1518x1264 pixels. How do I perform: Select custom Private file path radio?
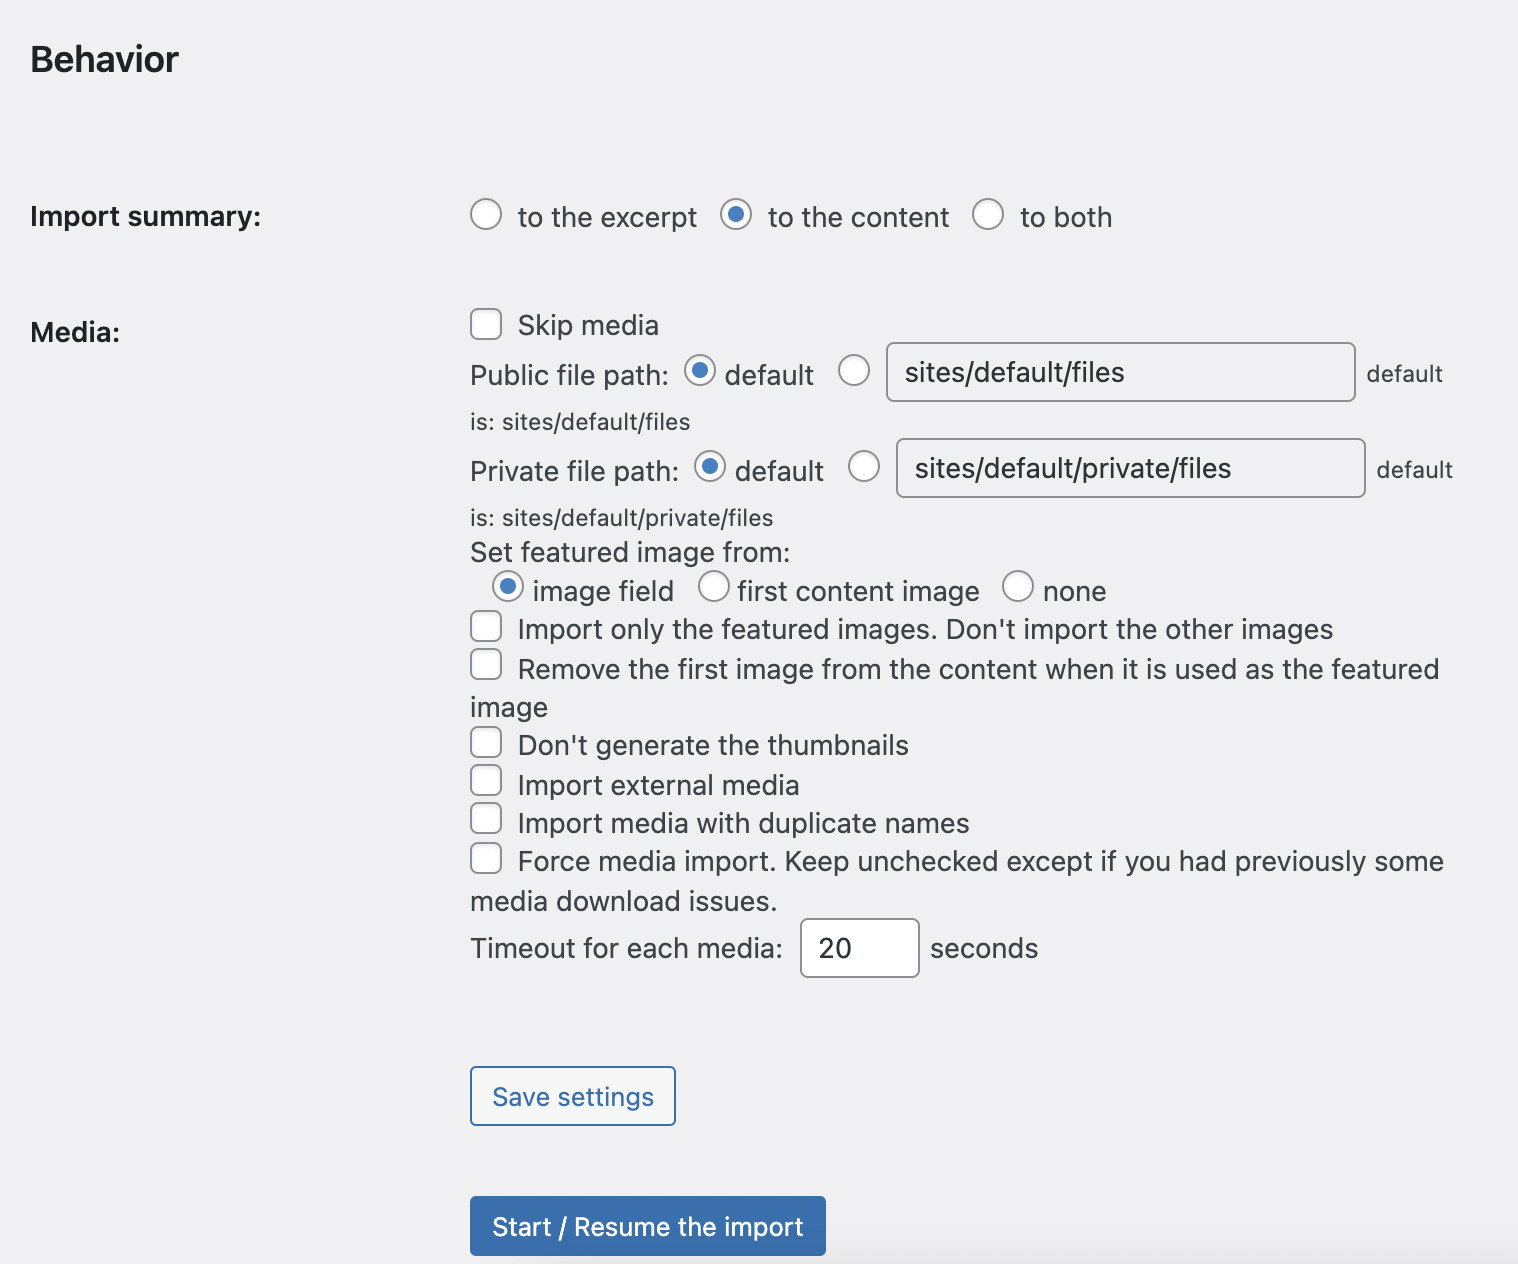[x=864, y=467]
